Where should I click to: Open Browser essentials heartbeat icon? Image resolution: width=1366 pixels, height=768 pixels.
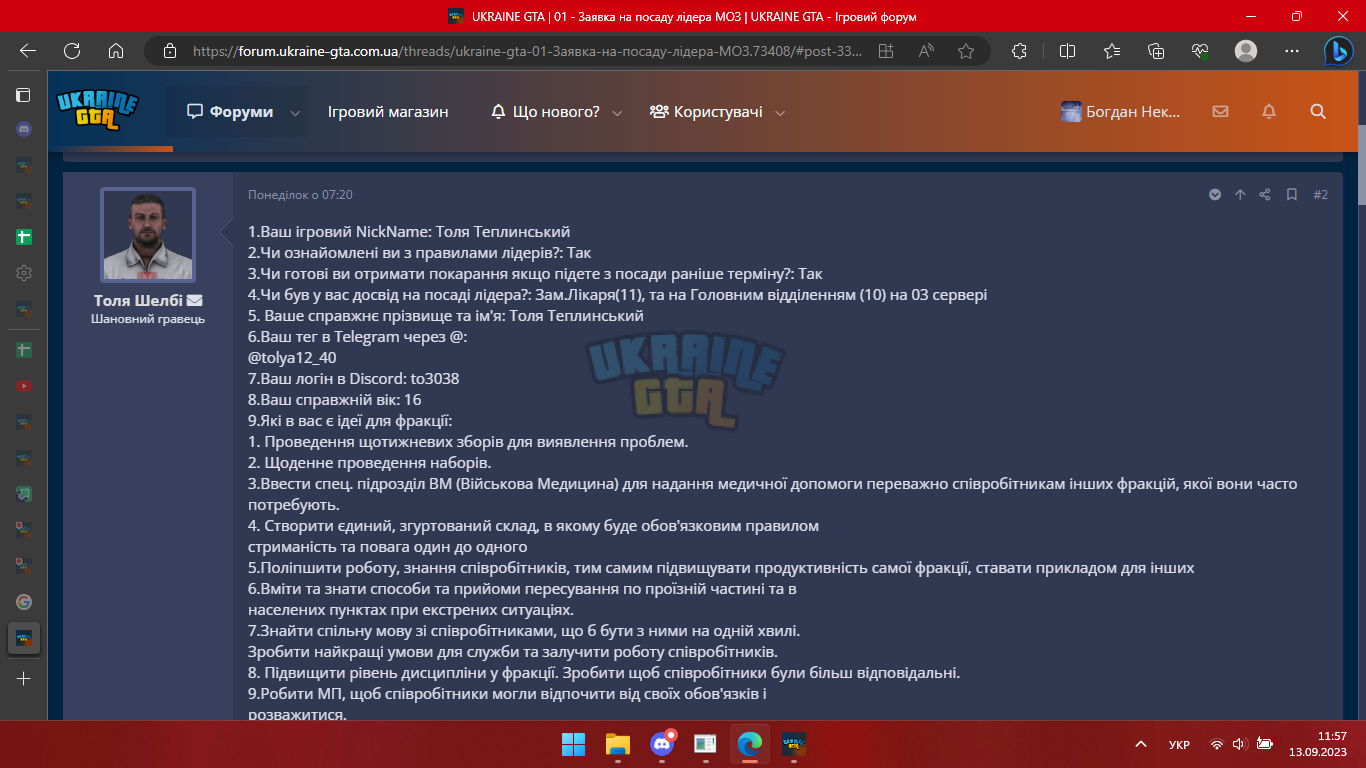click(x=1200, y=51)
